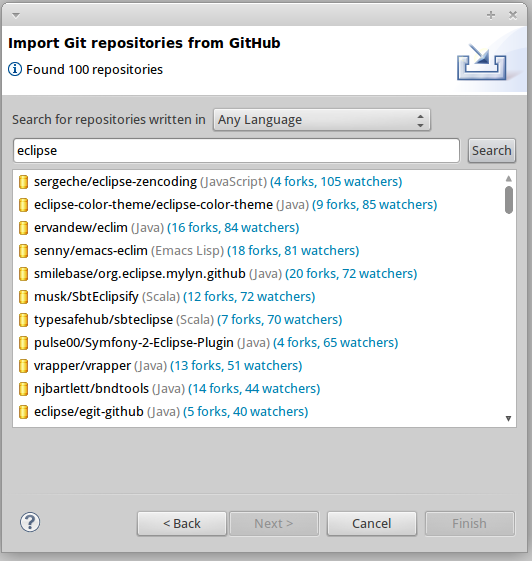Click '(5 forks, 40 watchers)' text
The image size is (532, 561).
pos(246,412)
